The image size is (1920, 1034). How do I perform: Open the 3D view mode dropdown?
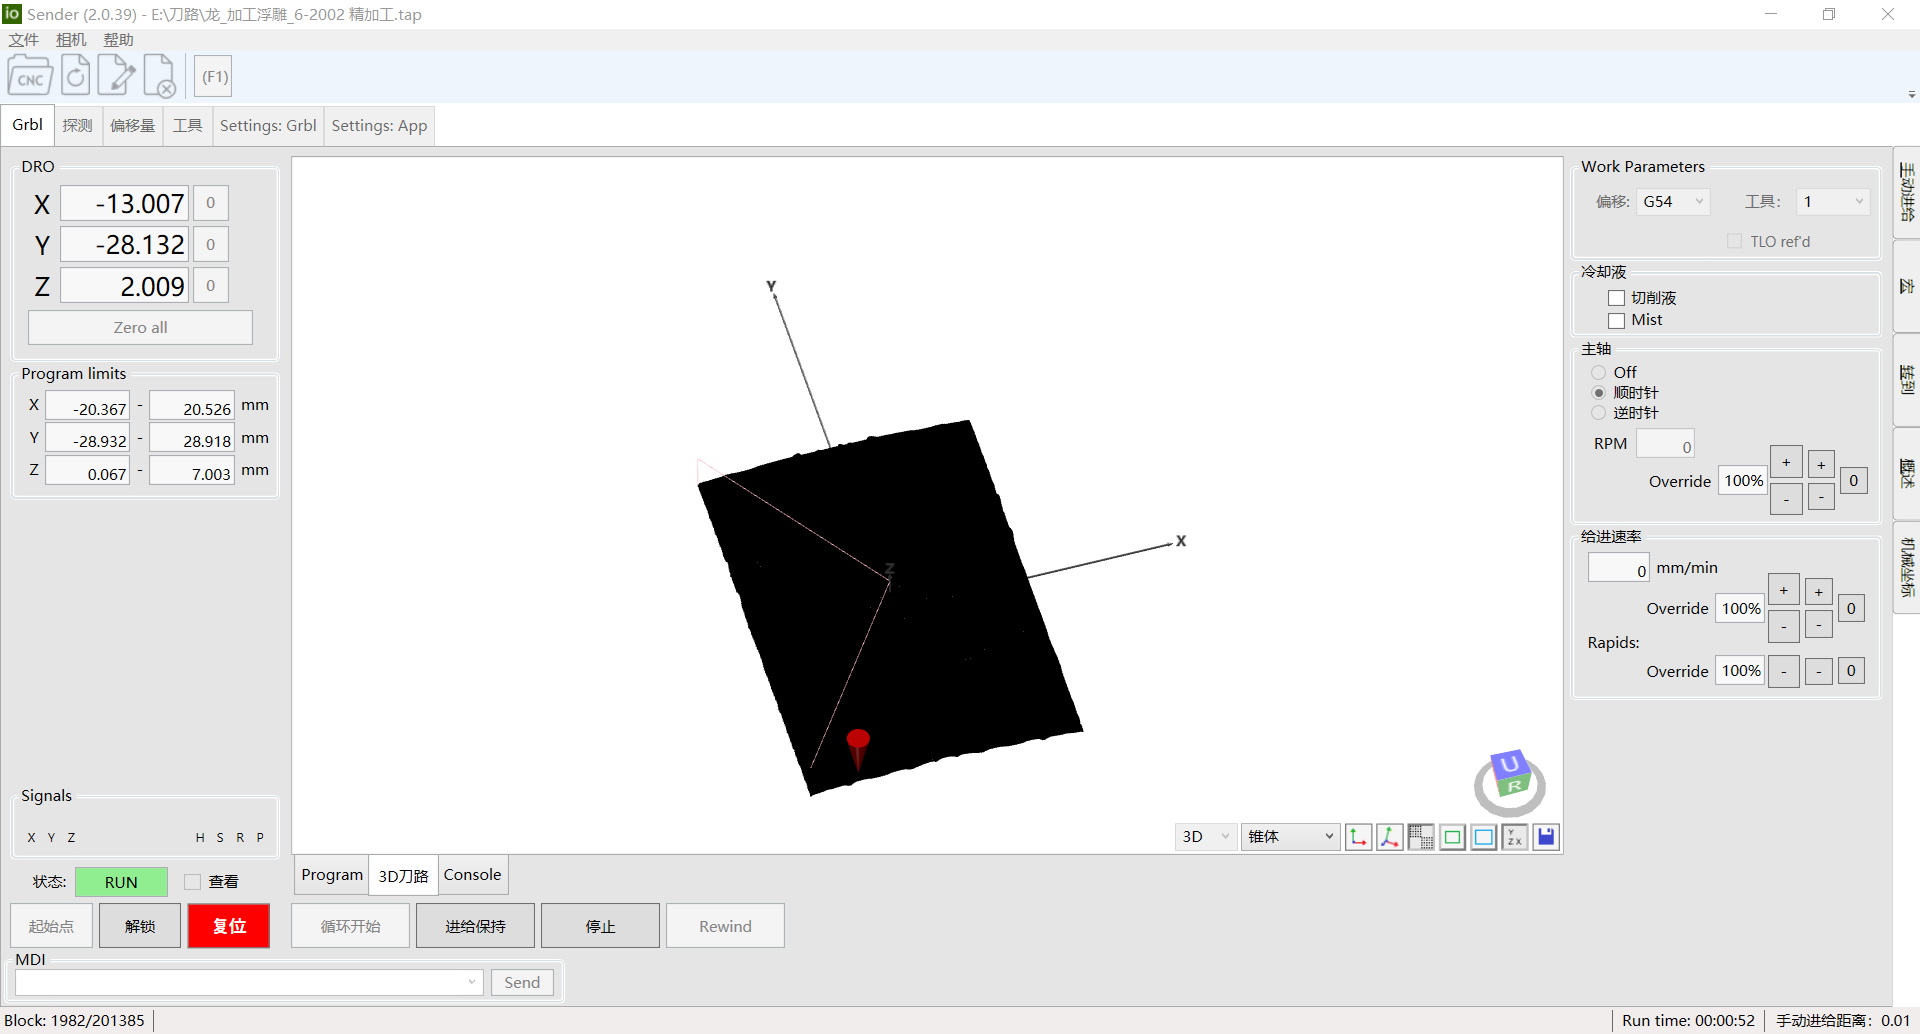[1205, 837]
